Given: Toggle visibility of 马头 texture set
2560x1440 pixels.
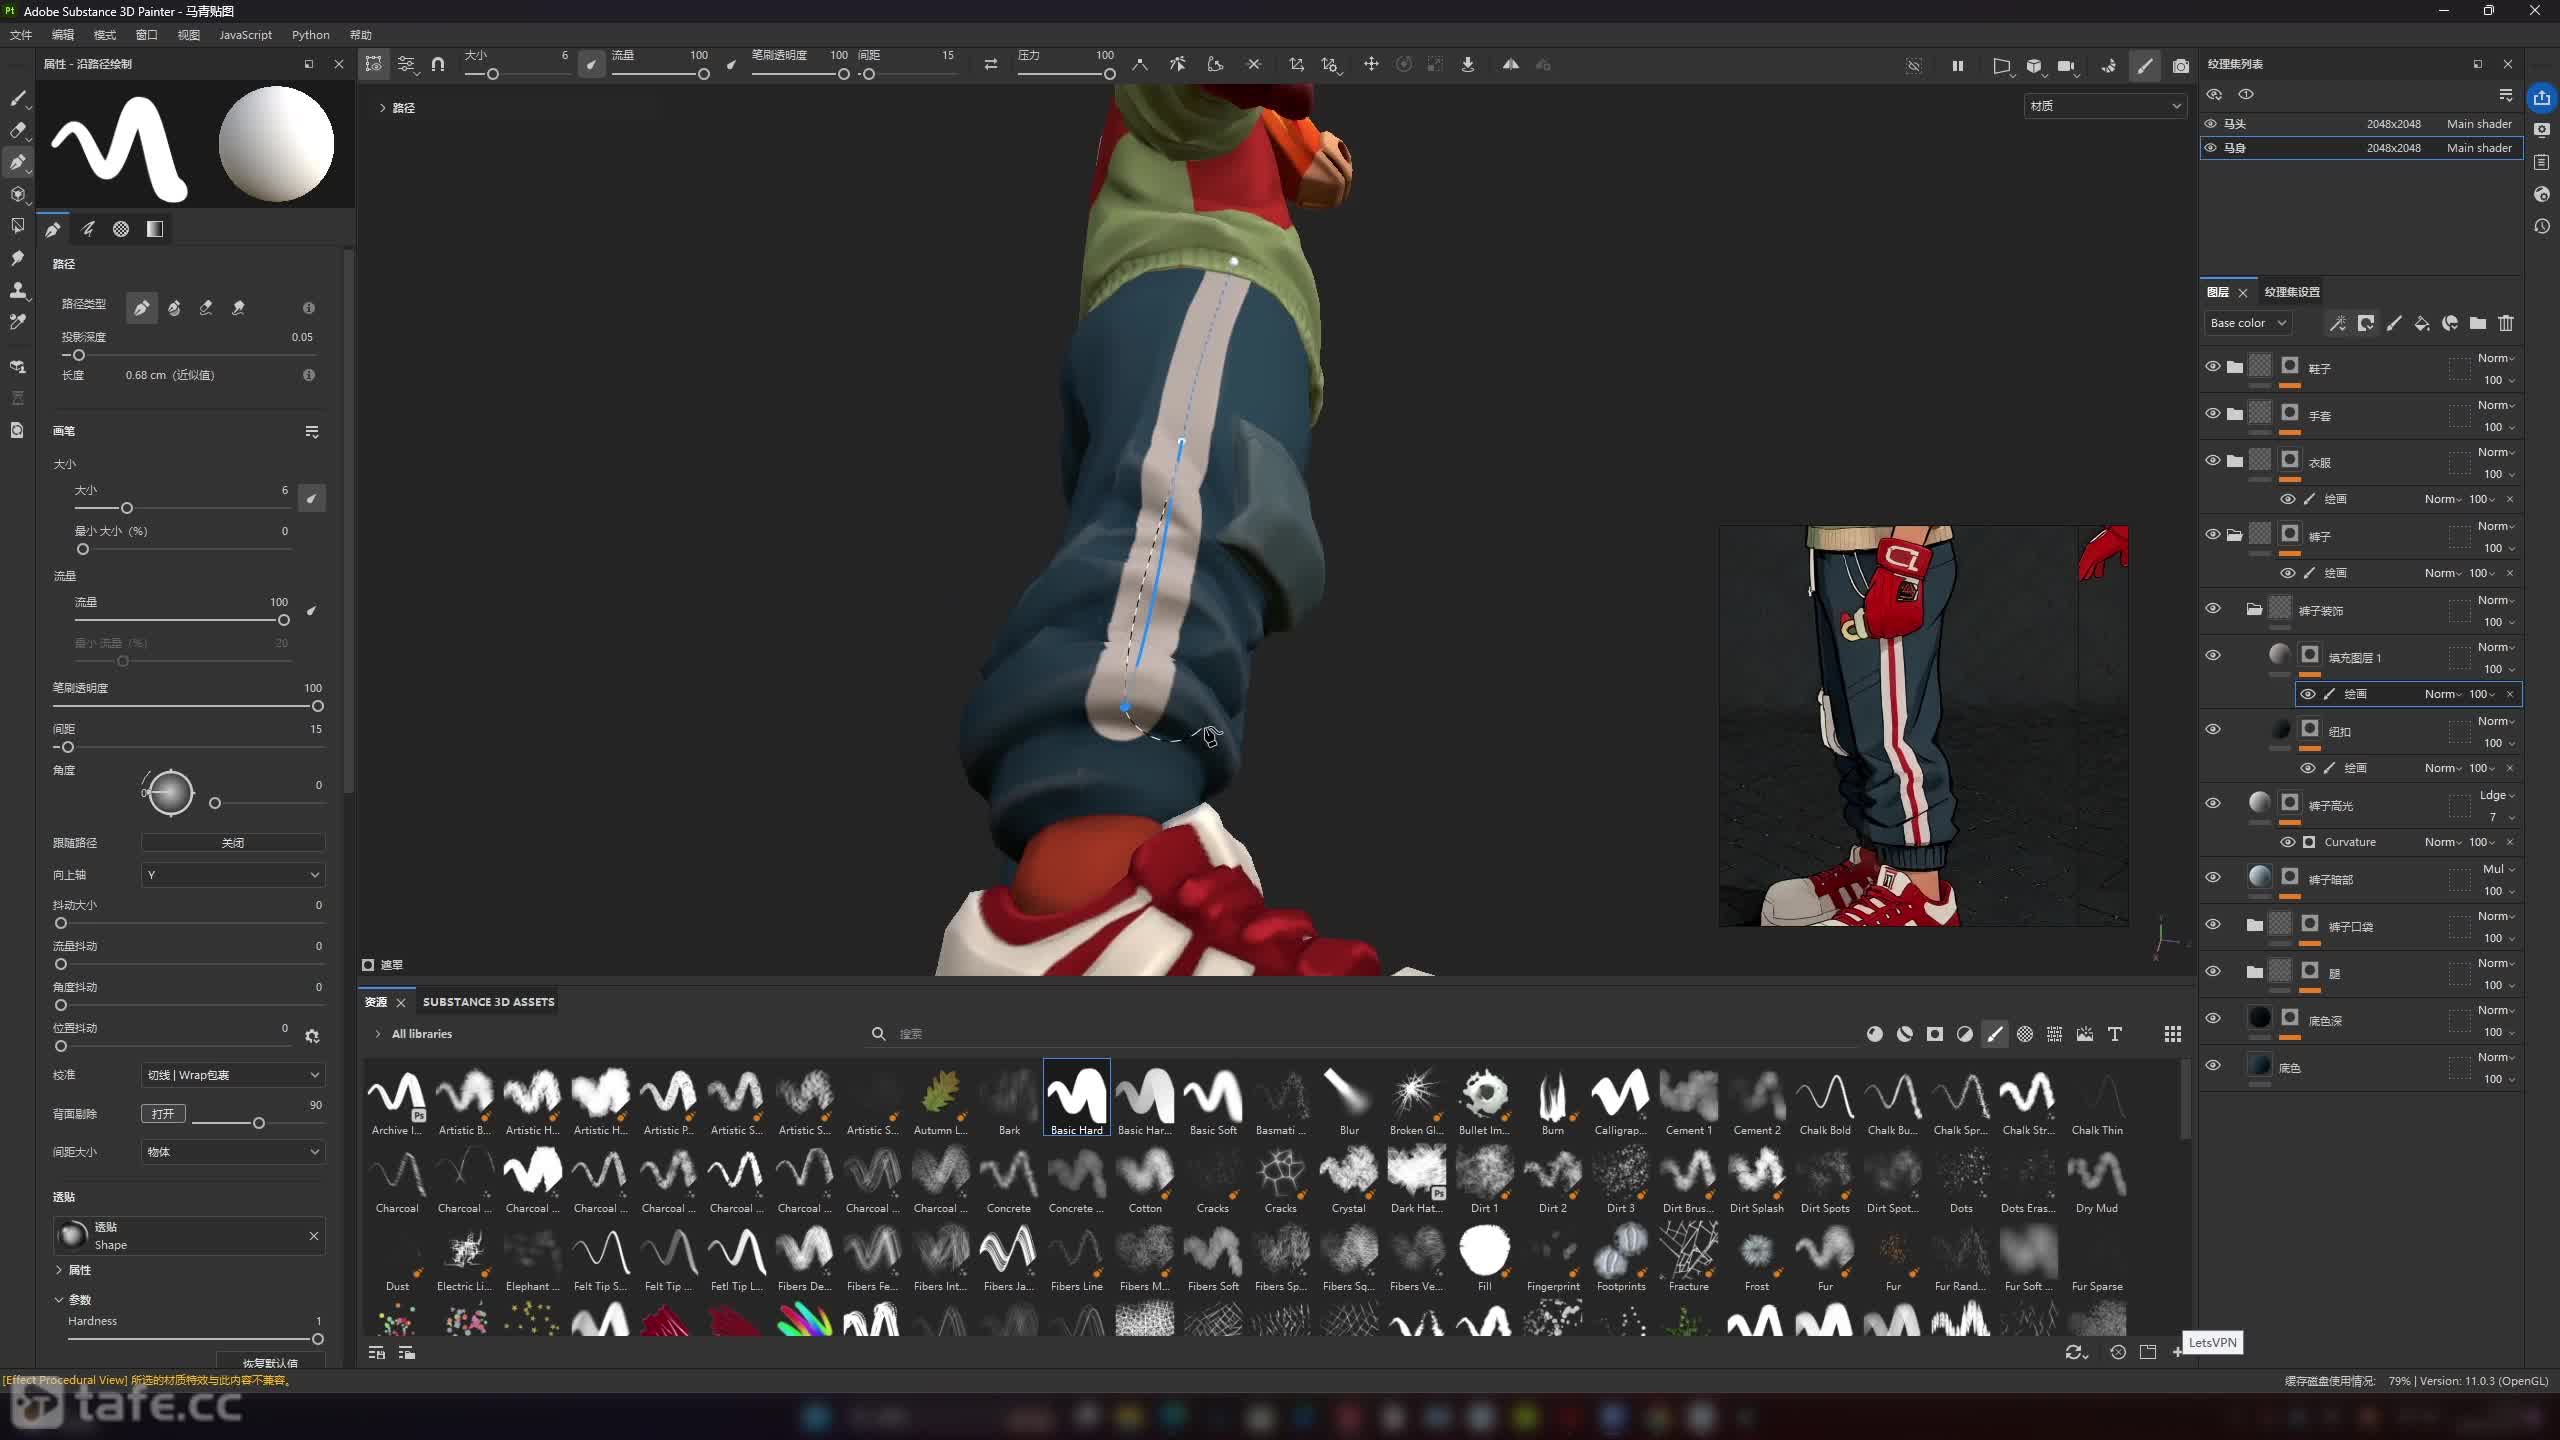Looking at the screenshot, I should click(x=2210, y=124).
